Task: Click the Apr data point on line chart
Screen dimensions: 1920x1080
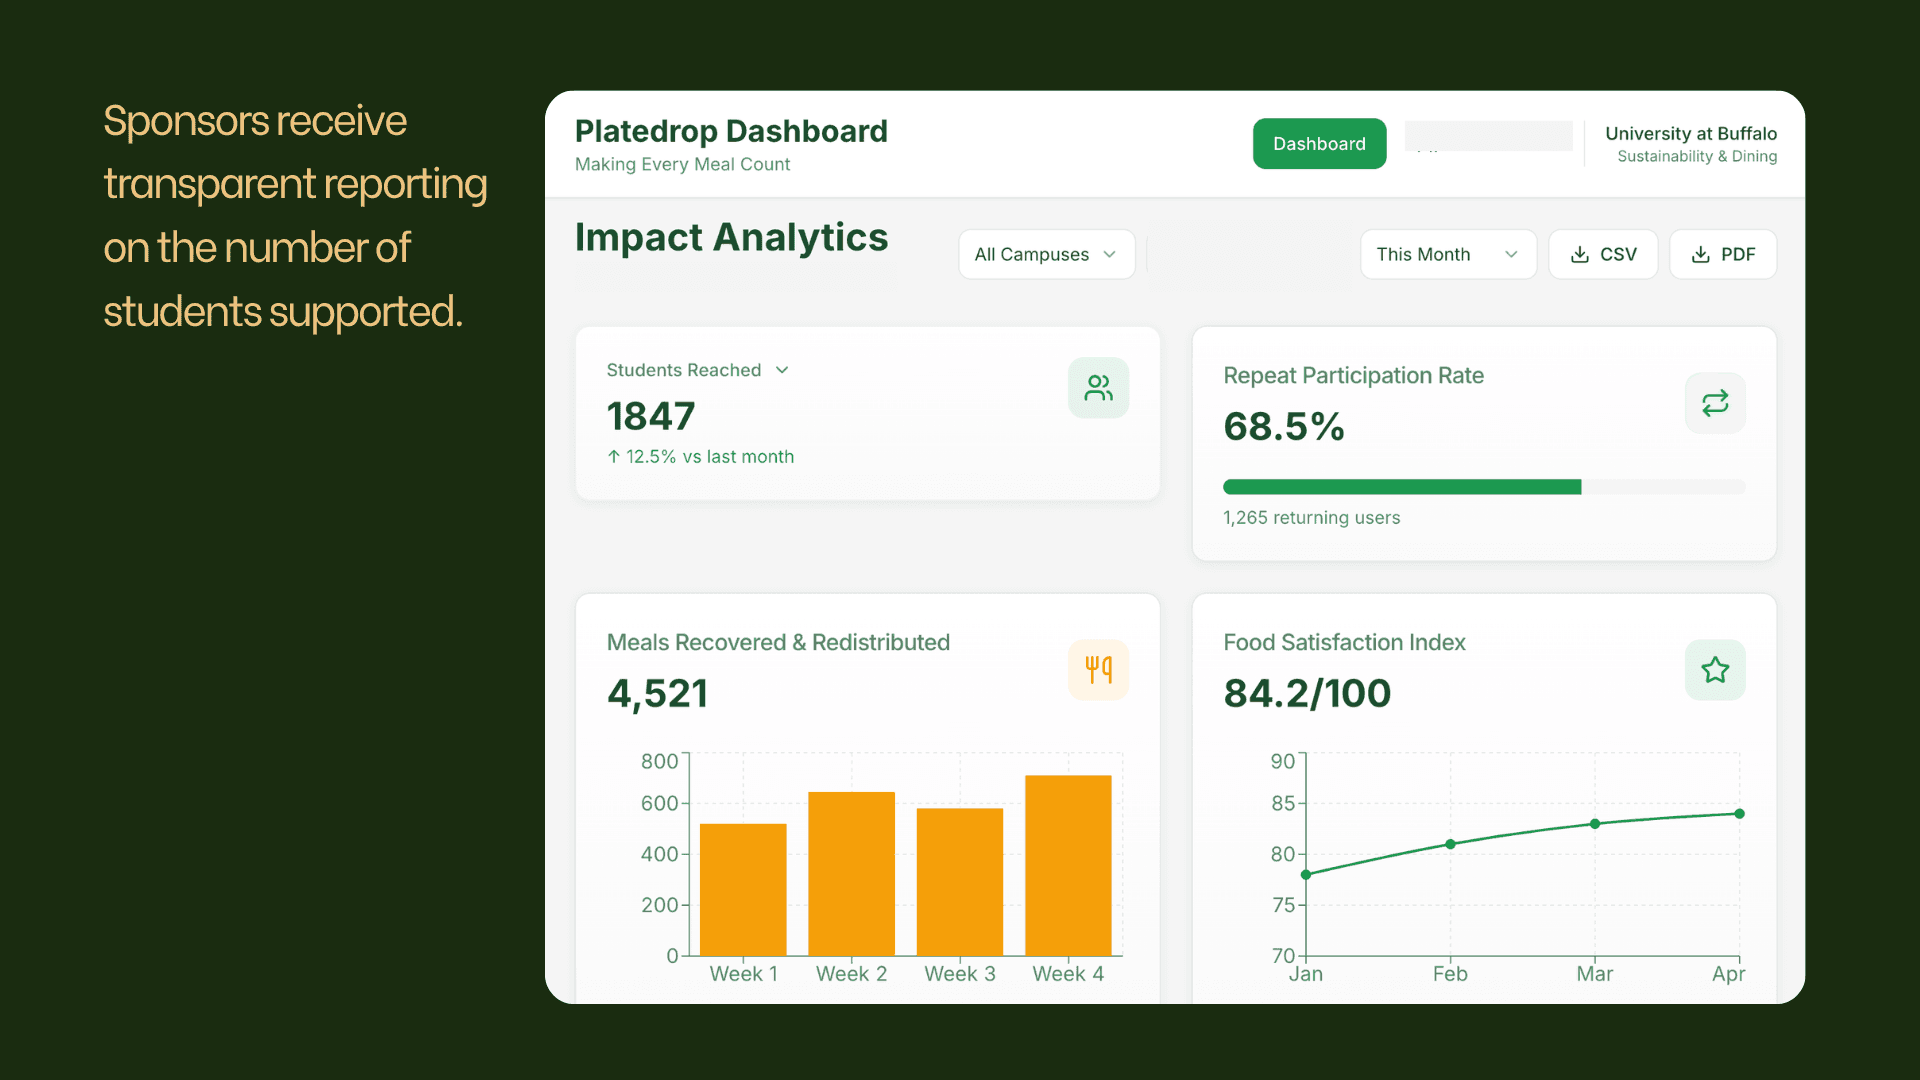Action: click(x=1739, y=814)
